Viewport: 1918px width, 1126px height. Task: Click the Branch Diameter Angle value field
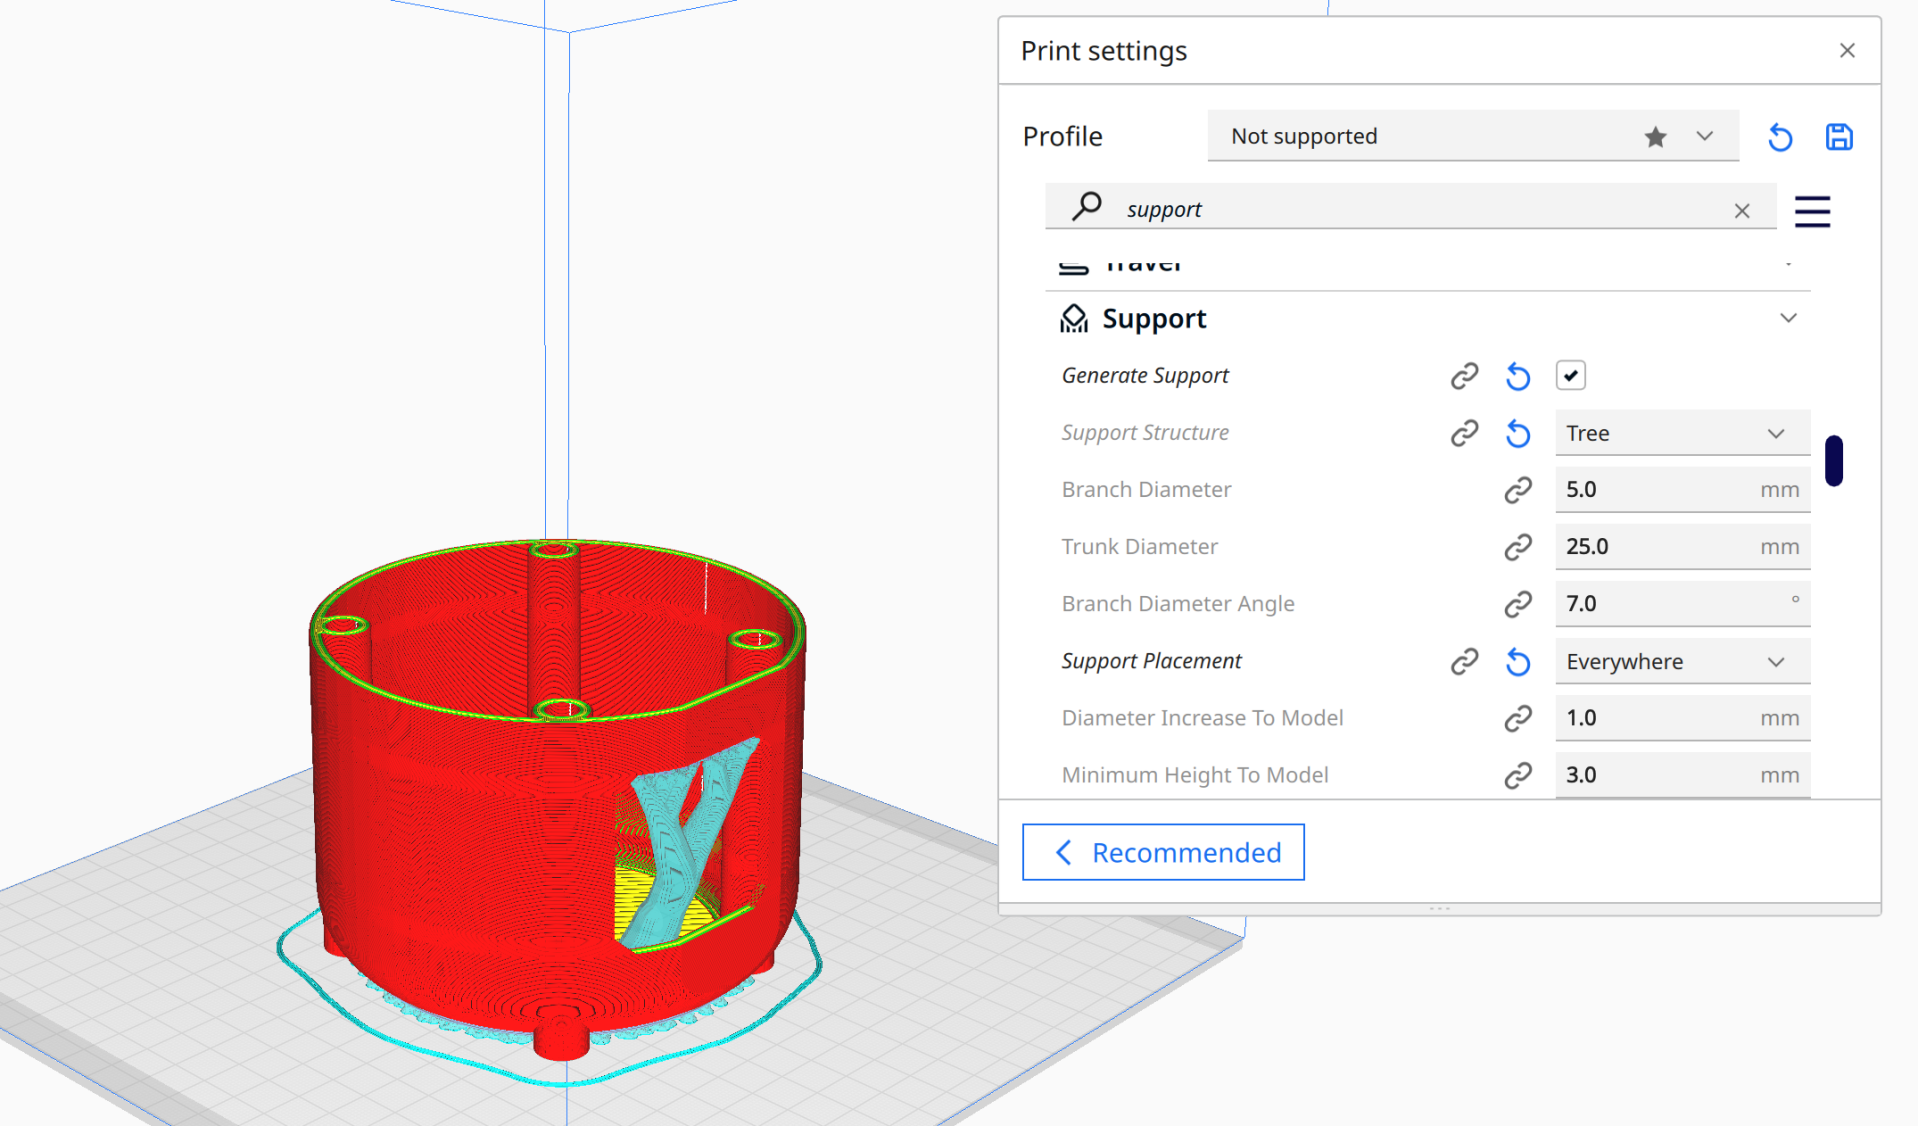1670,604
